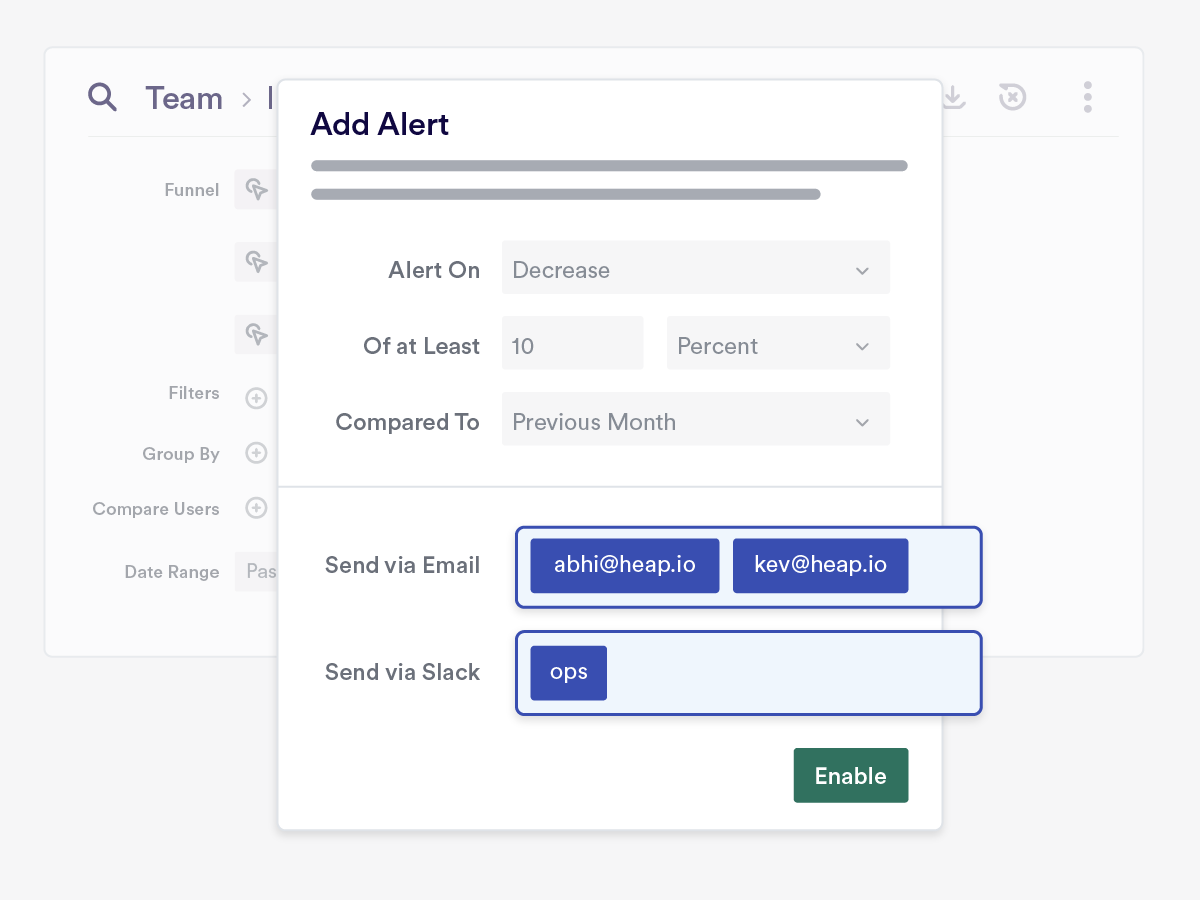Viewport: 1200px width, 900px height.
Task: Click the Date Range field
Action: (259, 571)
